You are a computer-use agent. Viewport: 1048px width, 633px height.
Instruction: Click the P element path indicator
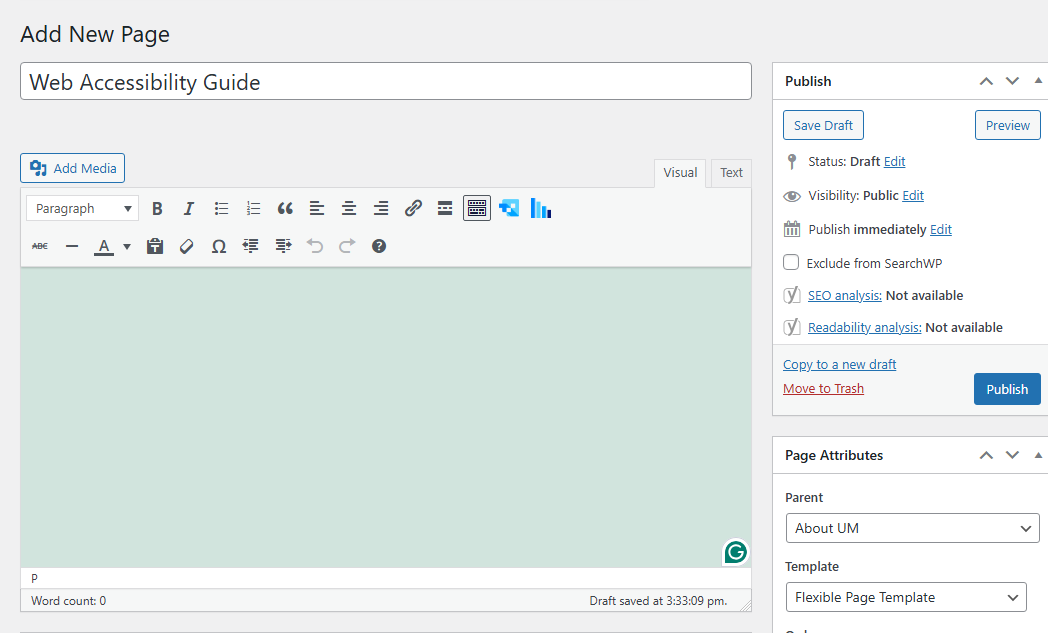click(x=34, y=578)
